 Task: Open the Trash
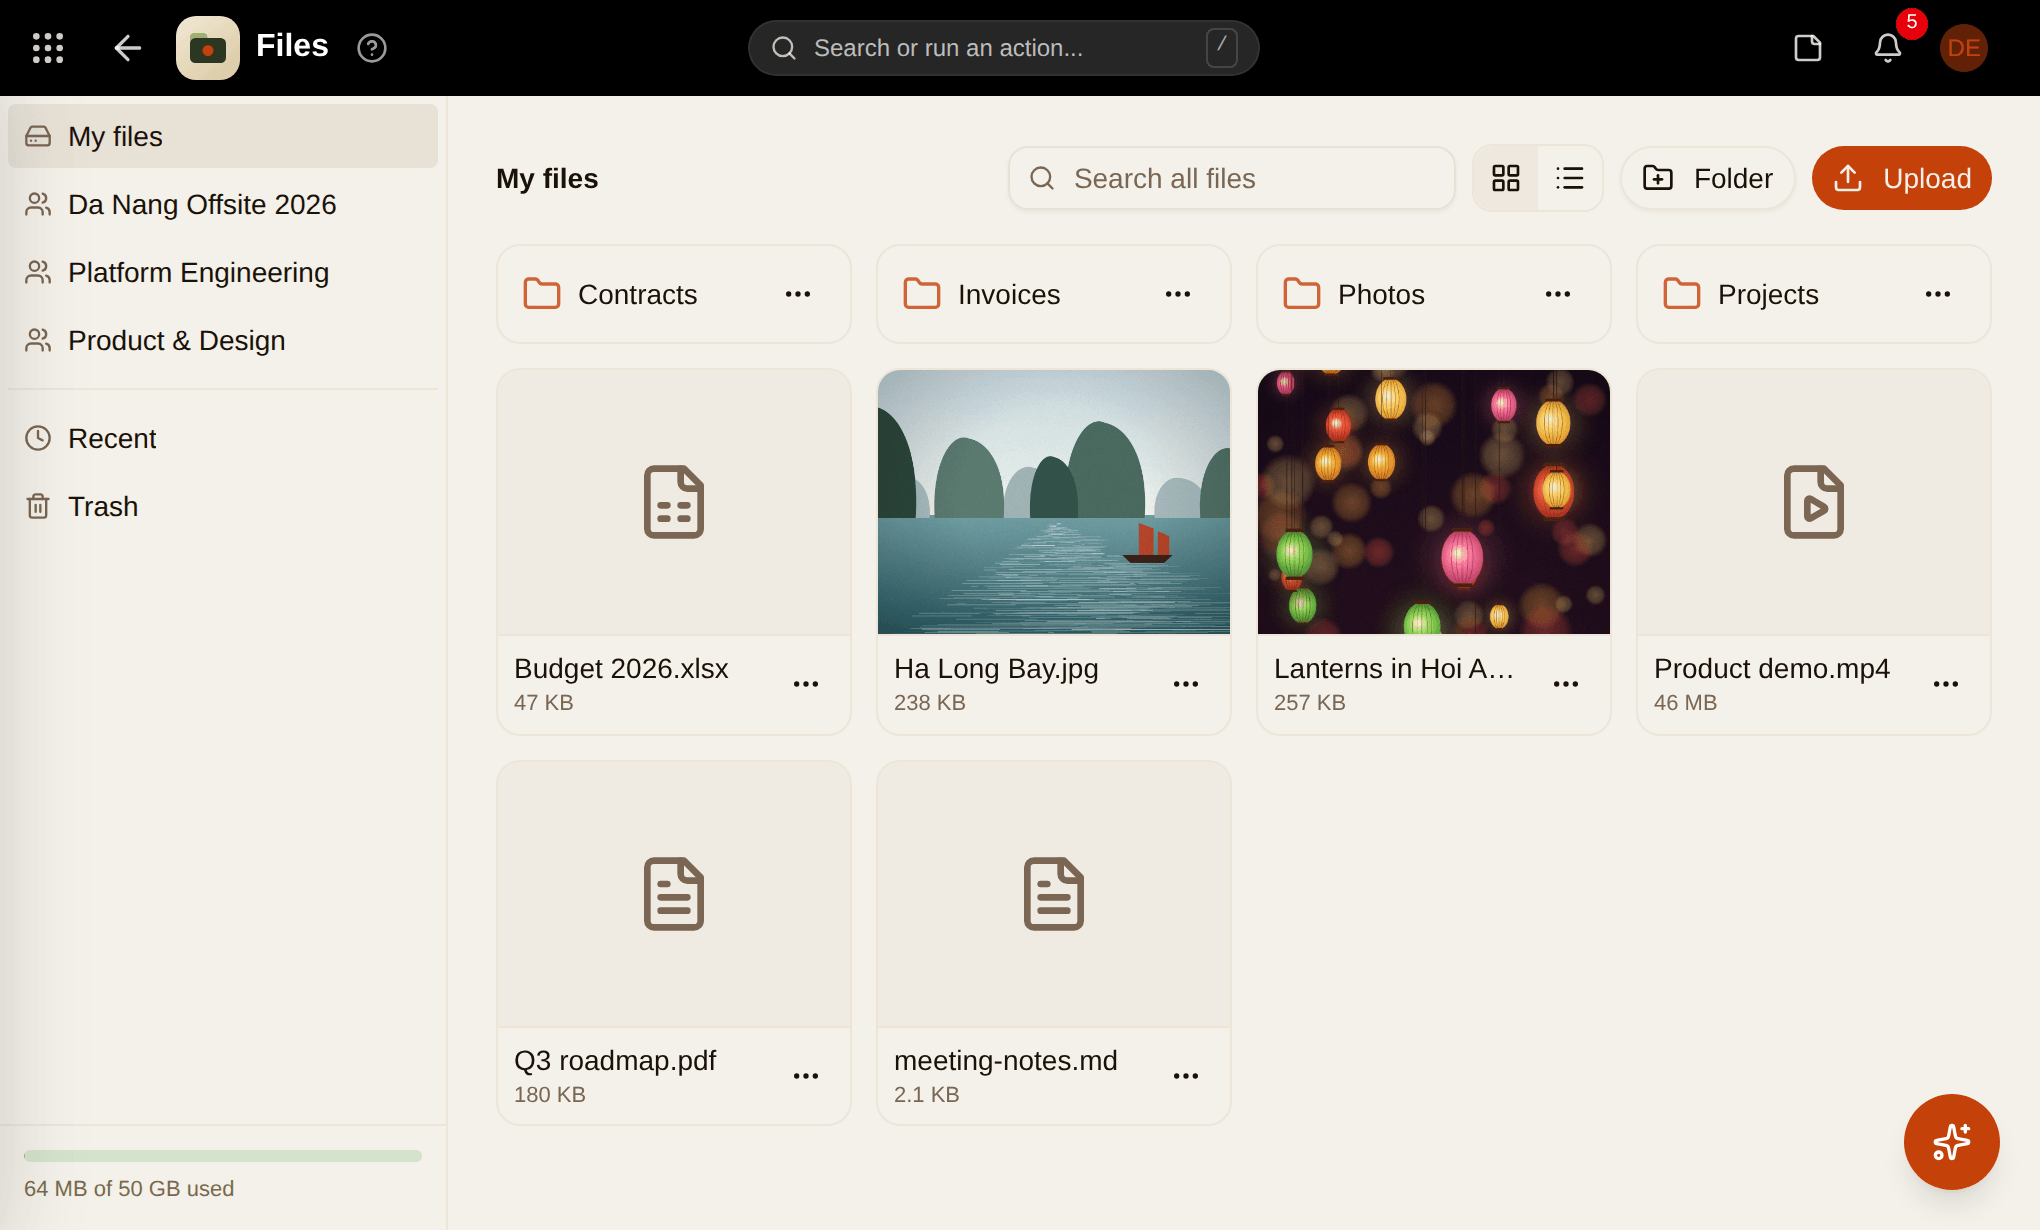click(223, 506)
